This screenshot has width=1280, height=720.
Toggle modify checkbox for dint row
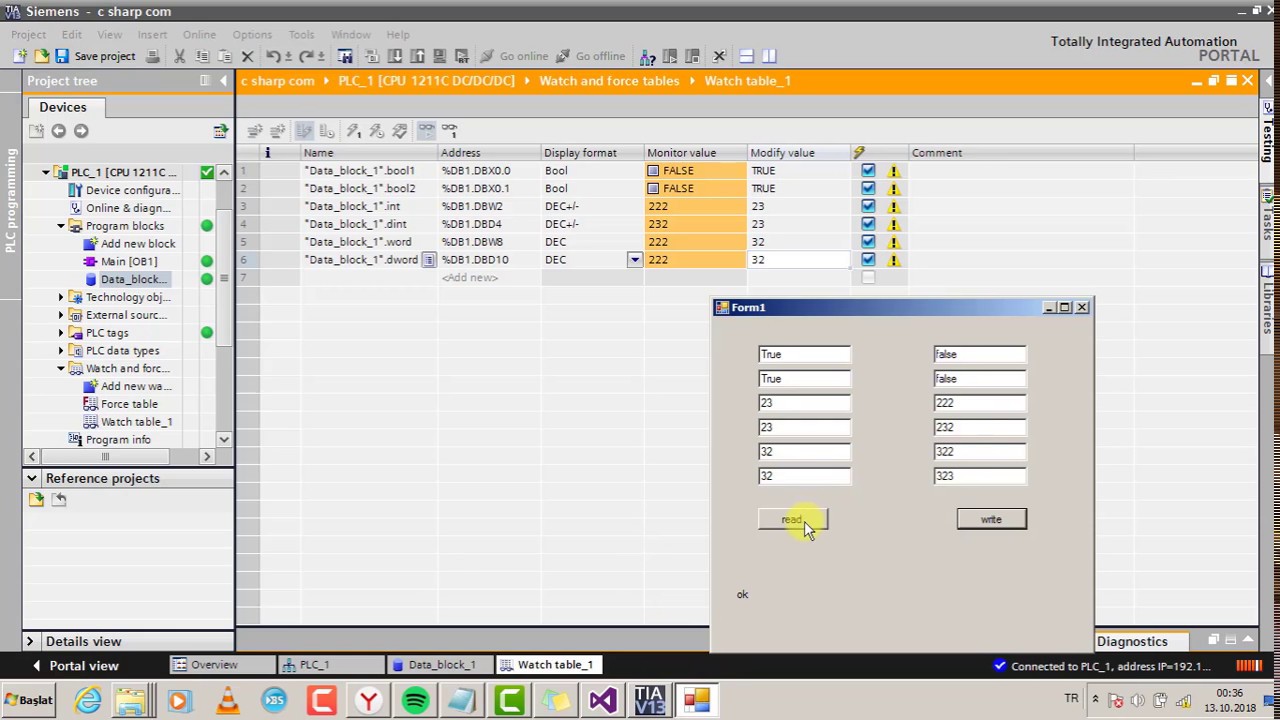868,225
